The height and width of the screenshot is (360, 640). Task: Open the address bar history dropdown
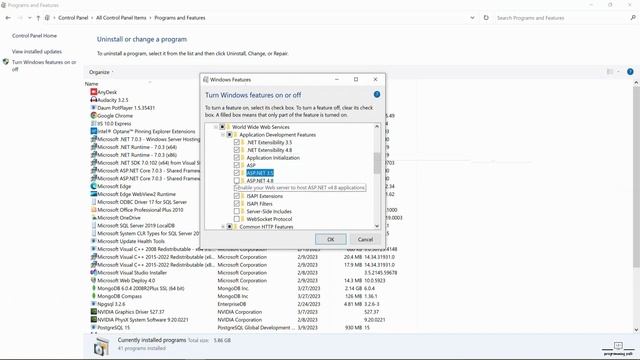coord(472,18)
